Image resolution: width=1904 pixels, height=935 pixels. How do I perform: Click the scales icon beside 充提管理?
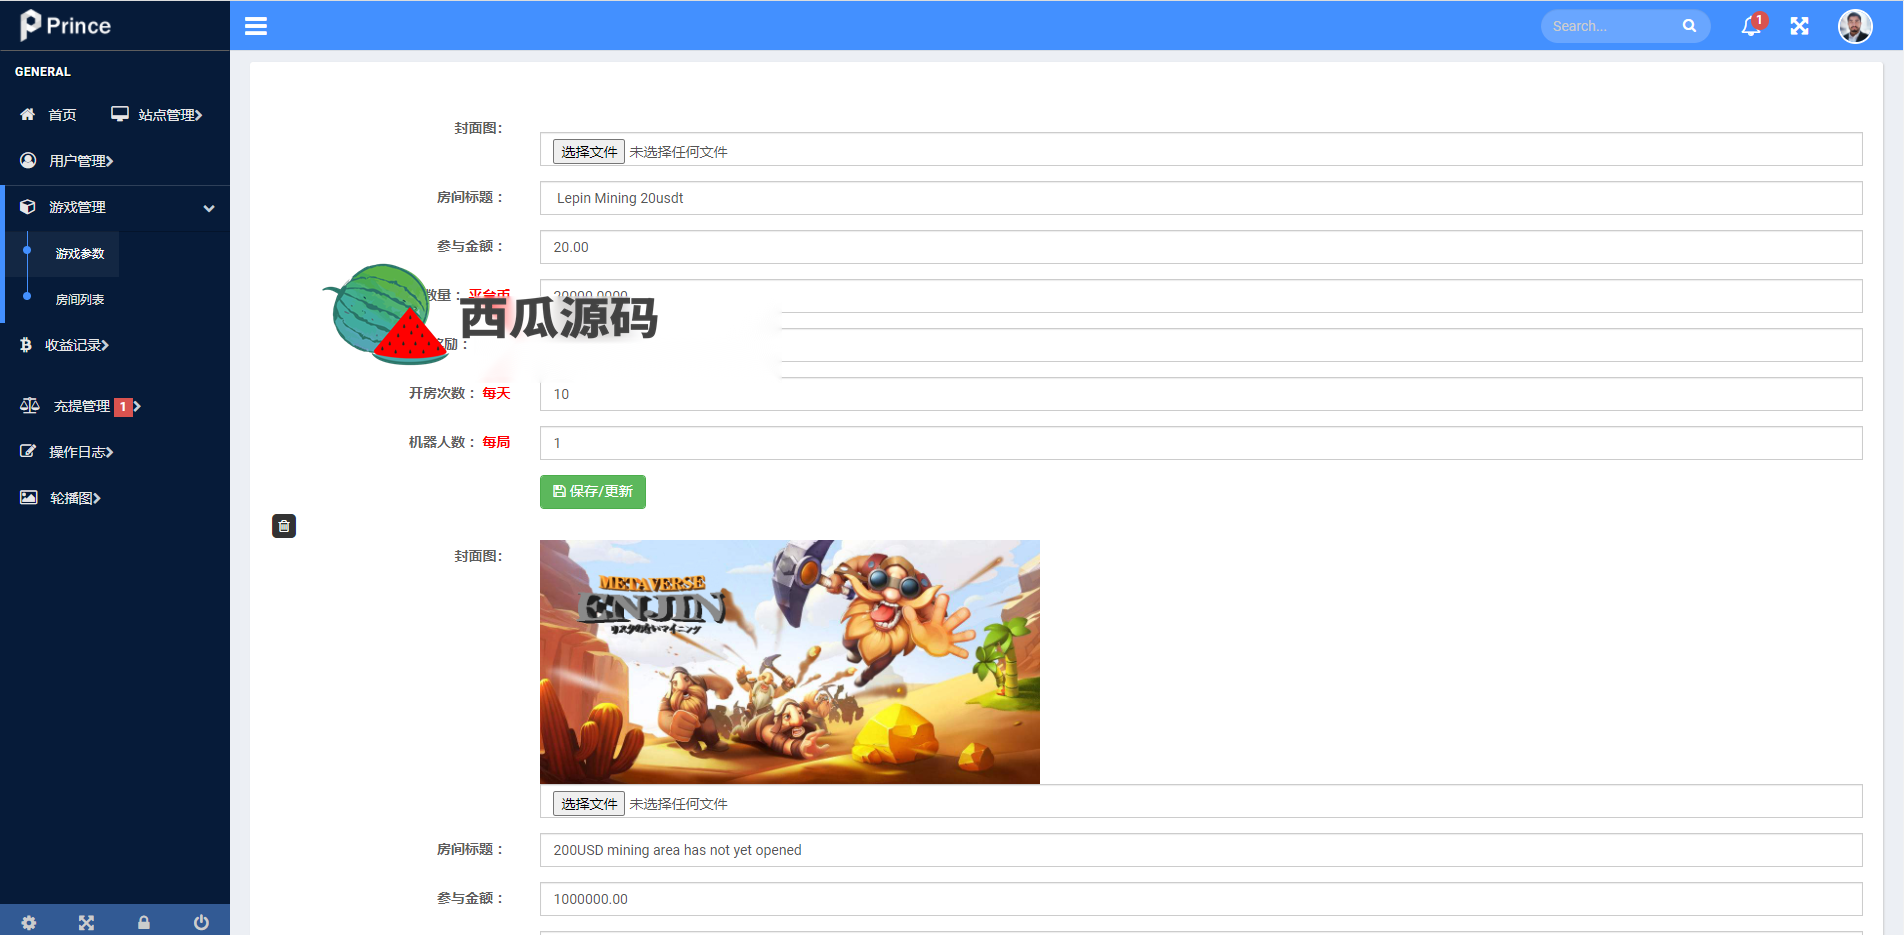pyautogui.click(x=30, y=406)
